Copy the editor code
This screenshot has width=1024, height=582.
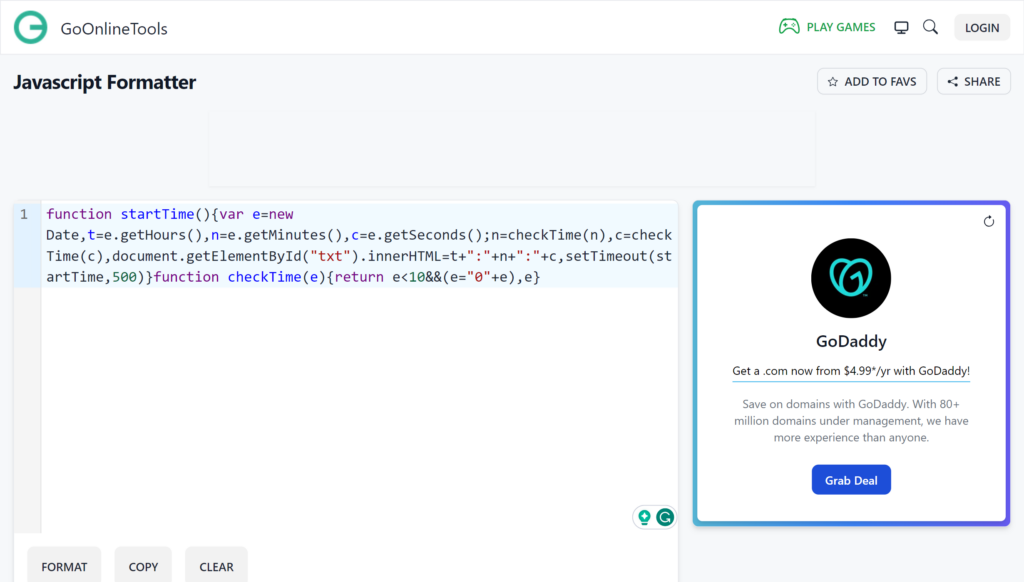143,566
